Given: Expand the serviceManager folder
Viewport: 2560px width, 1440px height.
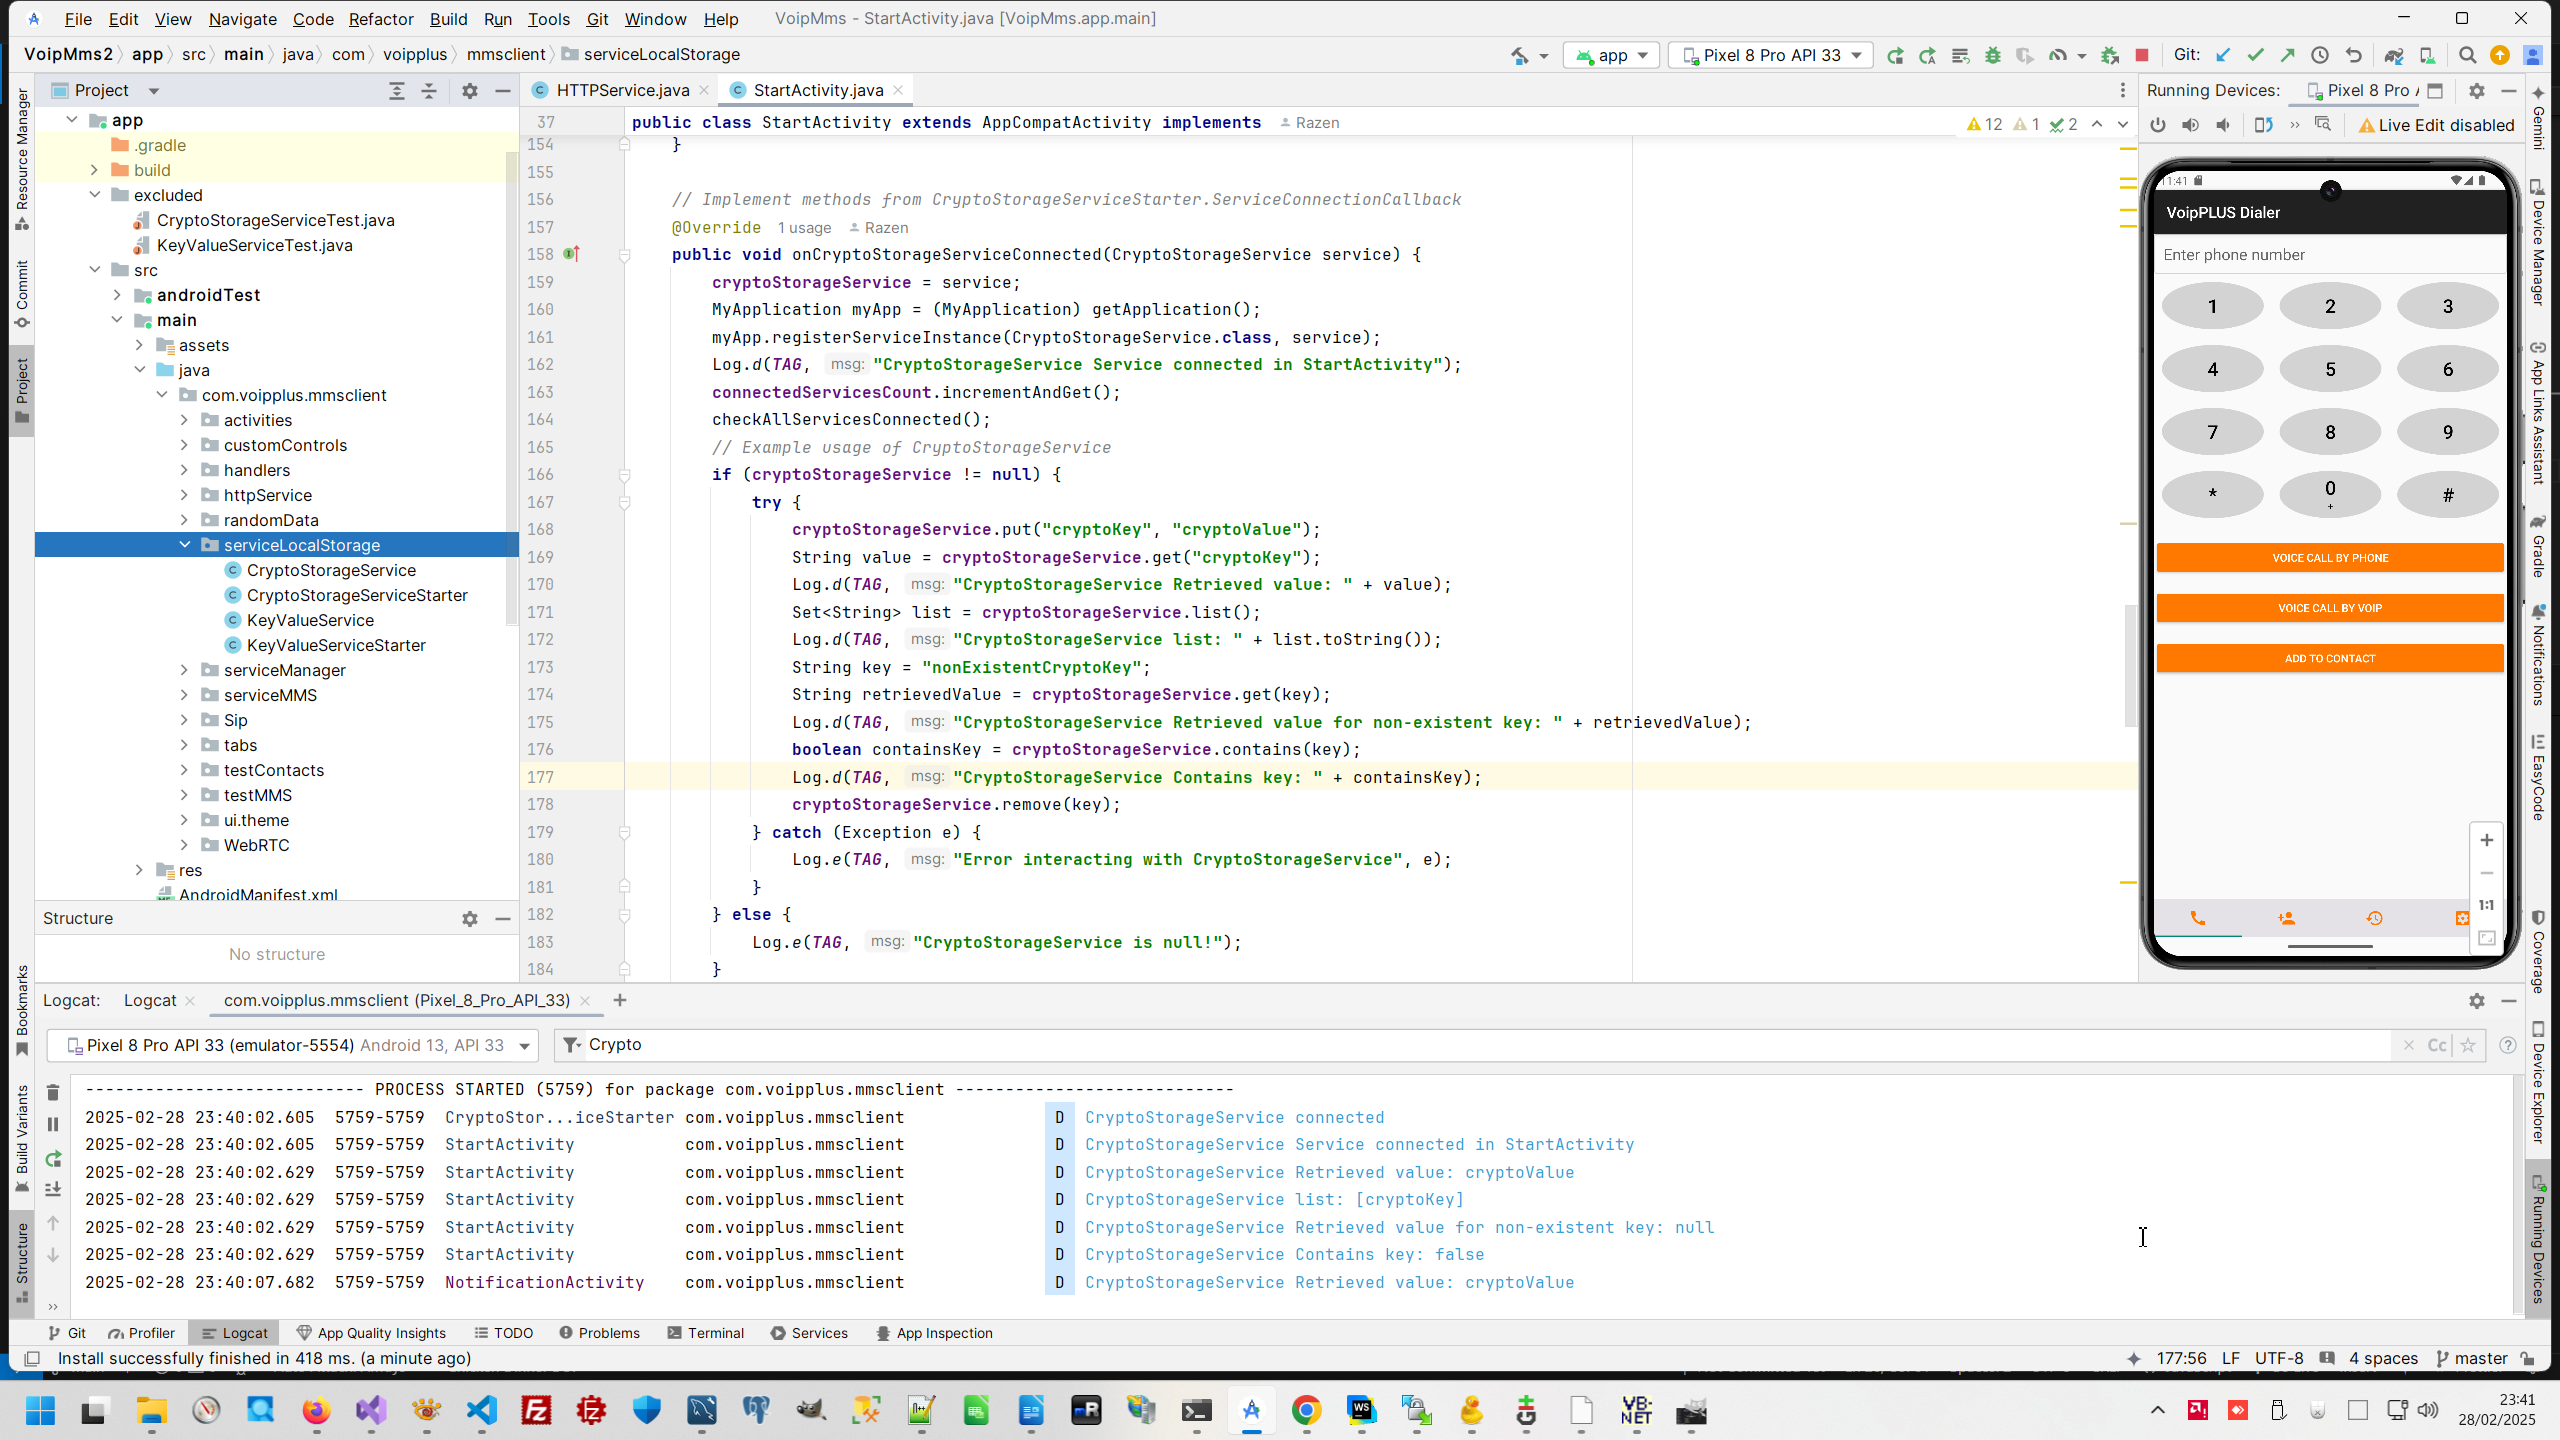Looking at the screenshot, I should (x=184, y=670).
